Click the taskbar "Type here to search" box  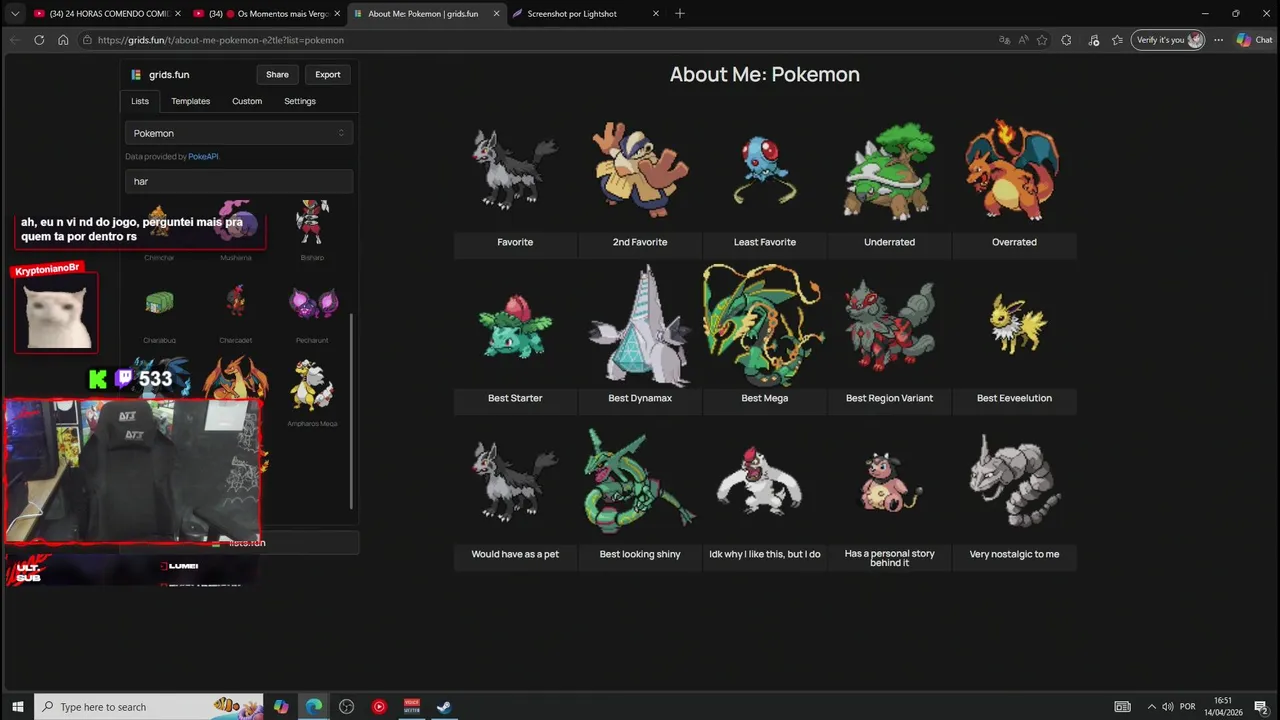[x=149, y=707]
